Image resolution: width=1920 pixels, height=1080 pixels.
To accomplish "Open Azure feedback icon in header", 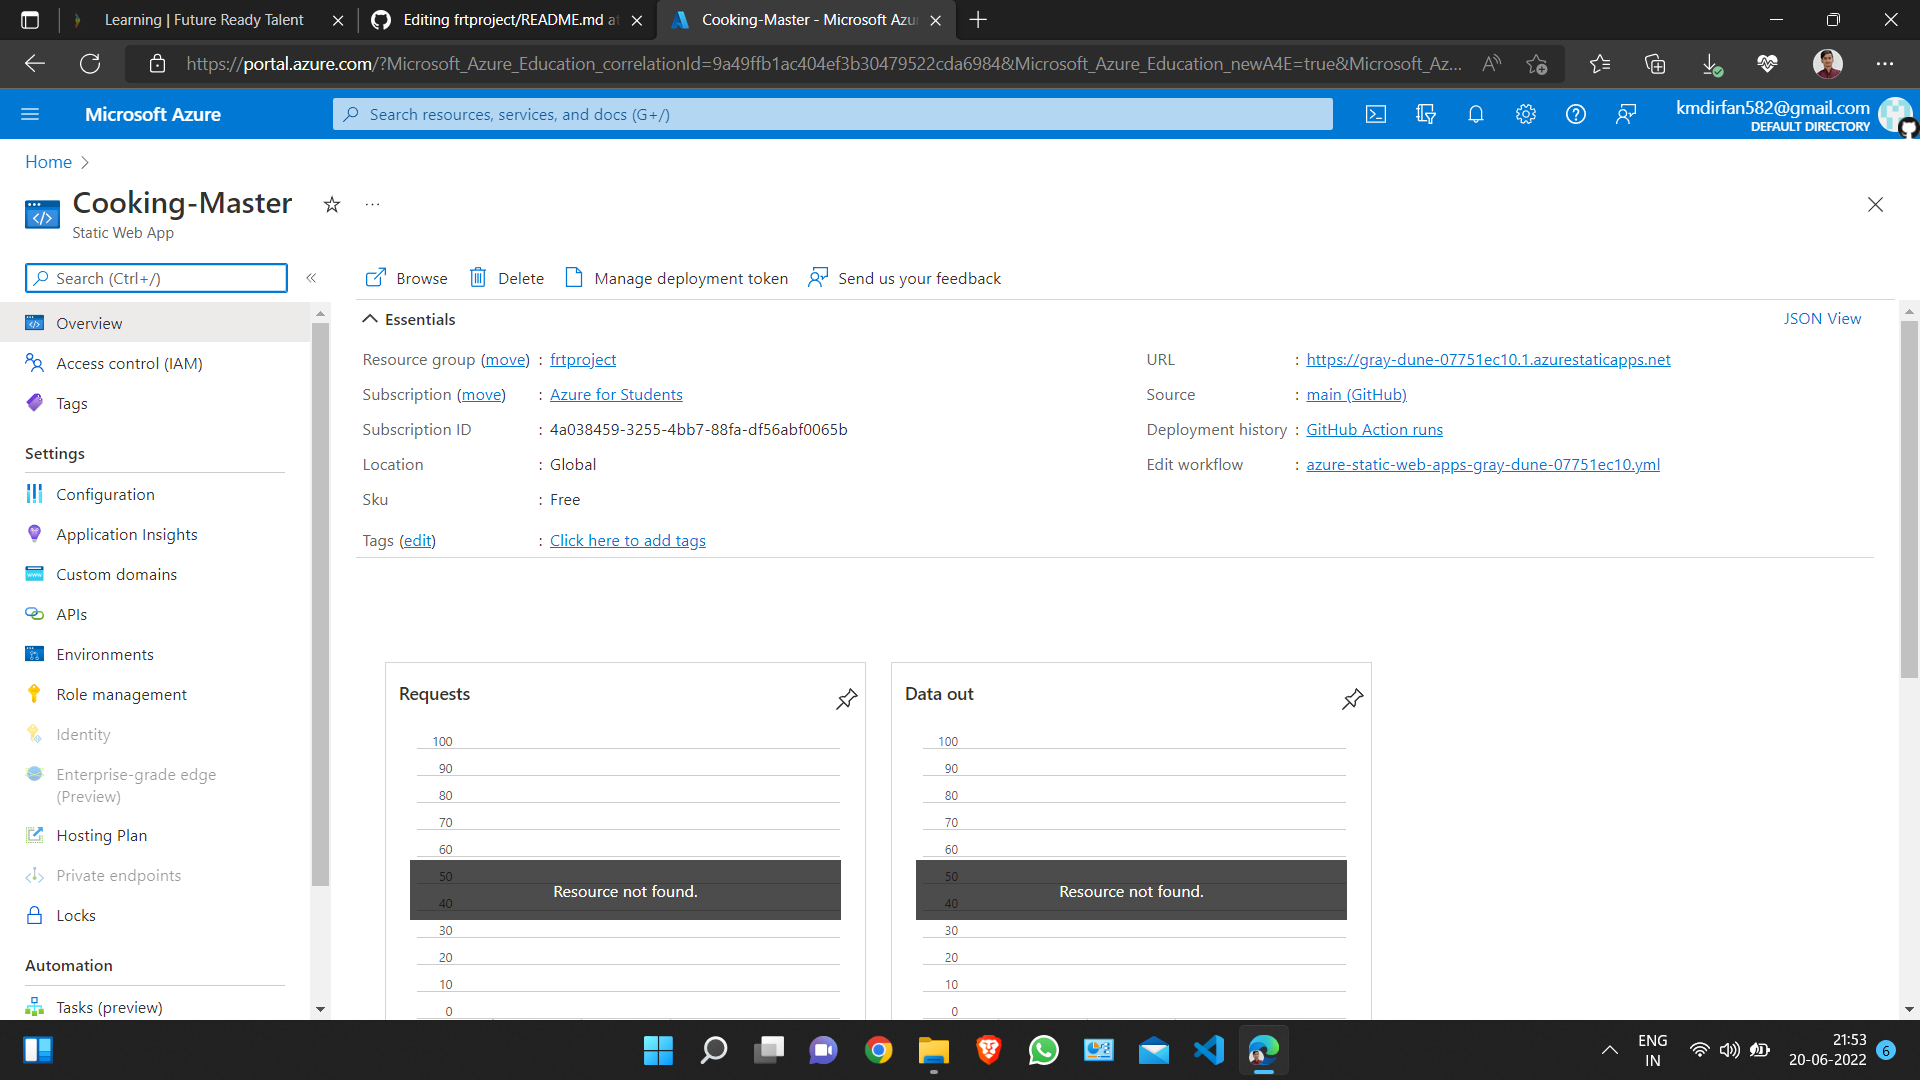I will pos(1626,114).
